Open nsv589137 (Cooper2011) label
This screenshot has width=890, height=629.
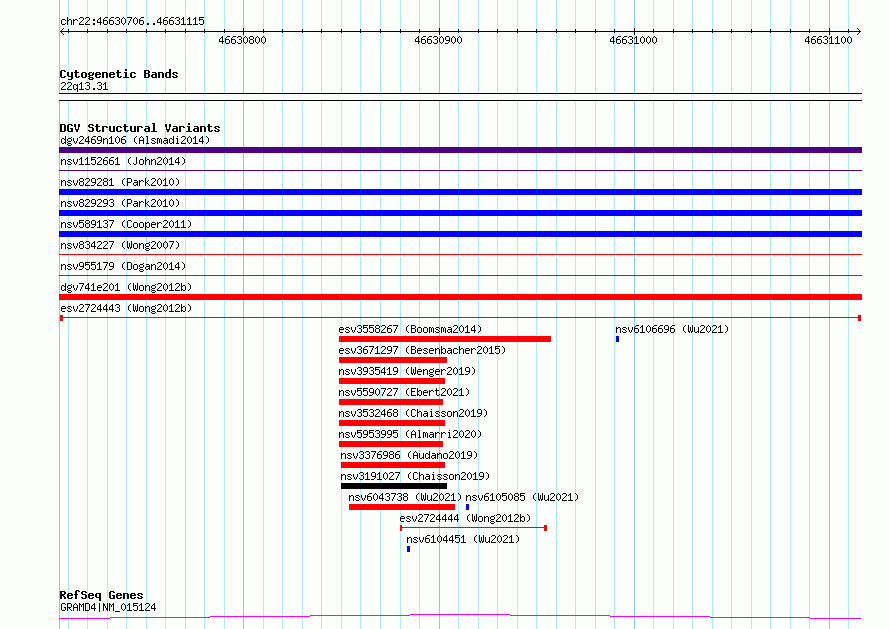(126, 224)
